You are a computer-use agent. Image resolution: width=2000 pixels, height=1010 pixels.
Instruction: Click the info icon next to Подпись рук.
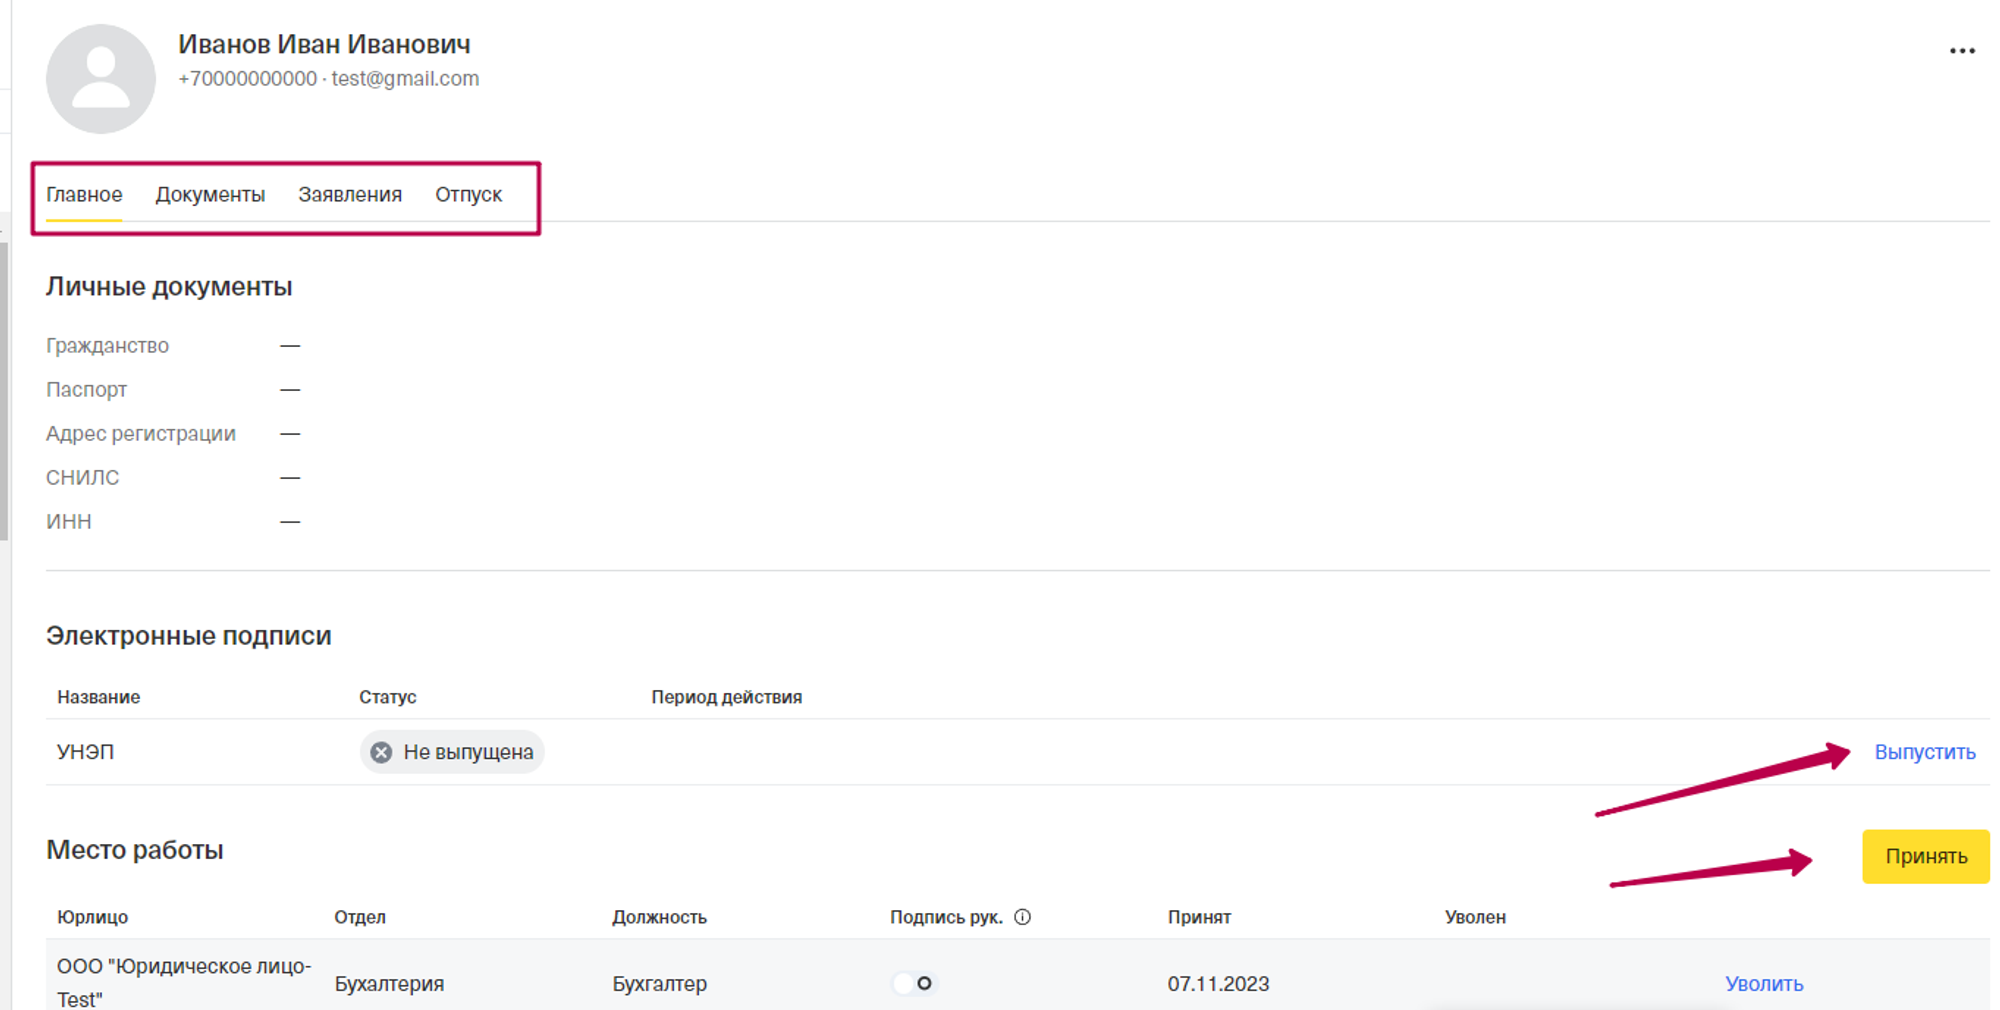[1022, 917]
